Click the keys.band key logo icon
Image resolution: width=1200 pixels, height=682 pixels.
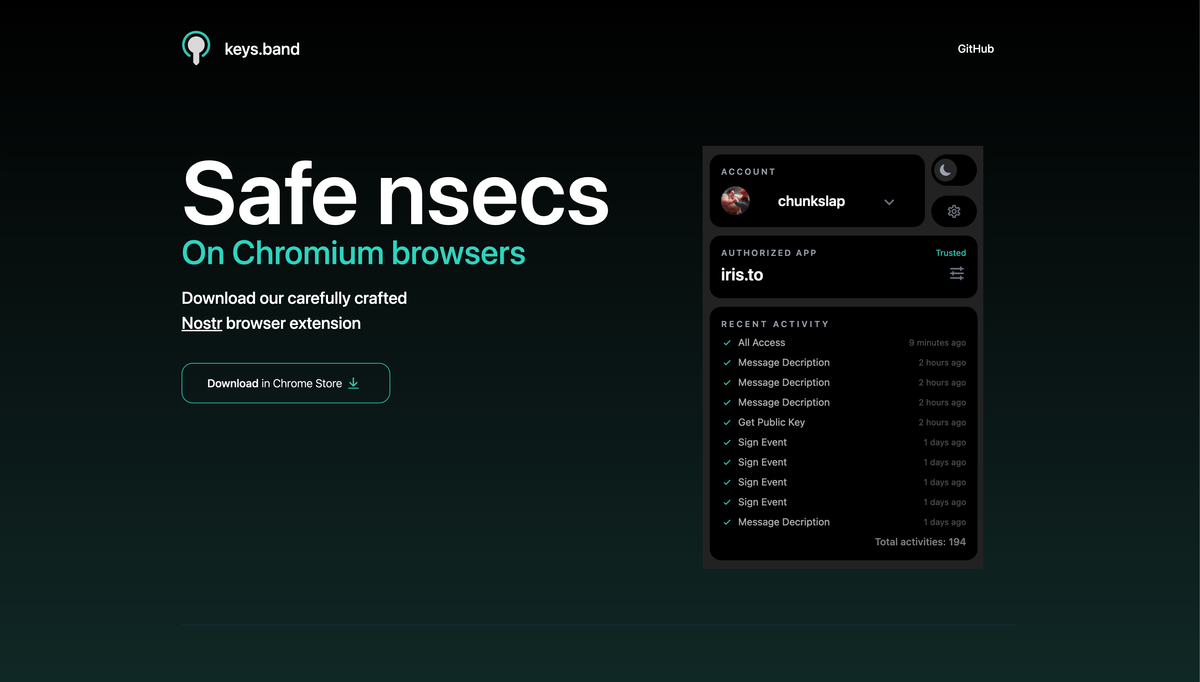[x=196, y=47]
